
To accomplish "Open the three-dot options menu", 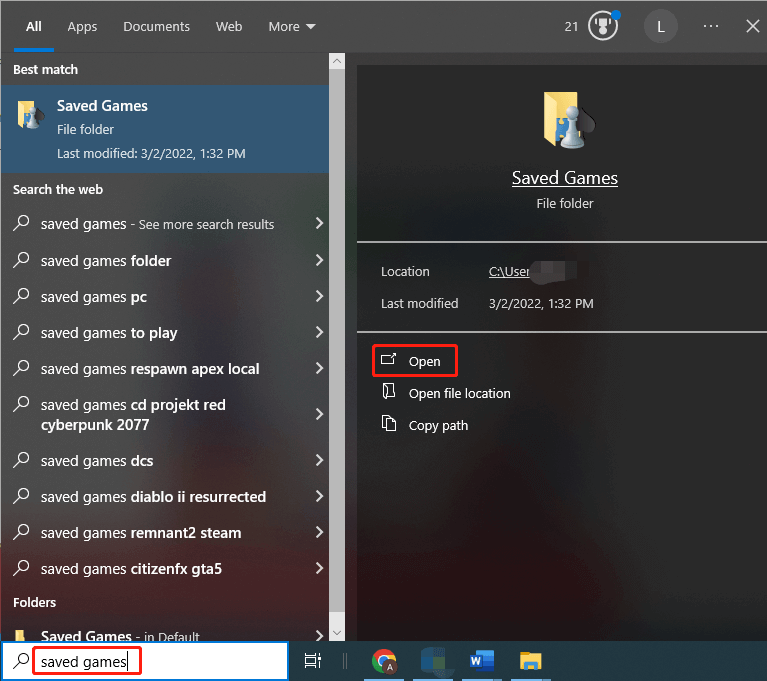I will point(711,26).
